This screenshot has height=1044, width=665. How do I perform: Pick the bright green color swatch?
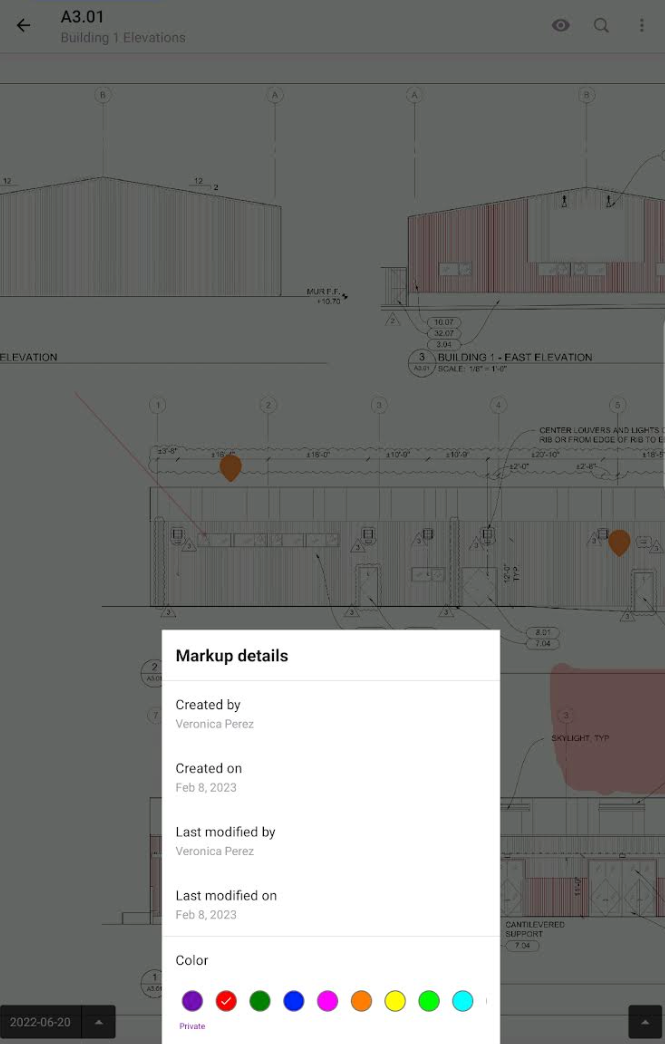[x=429, y=1001]
